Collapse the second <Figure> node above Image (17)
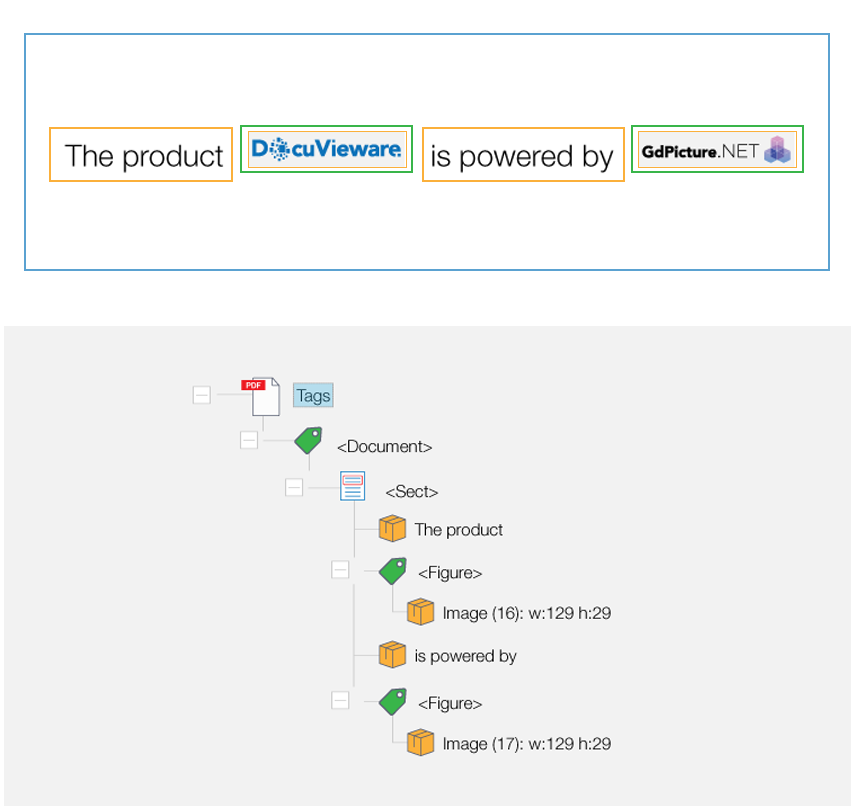 tap(340, 700)
